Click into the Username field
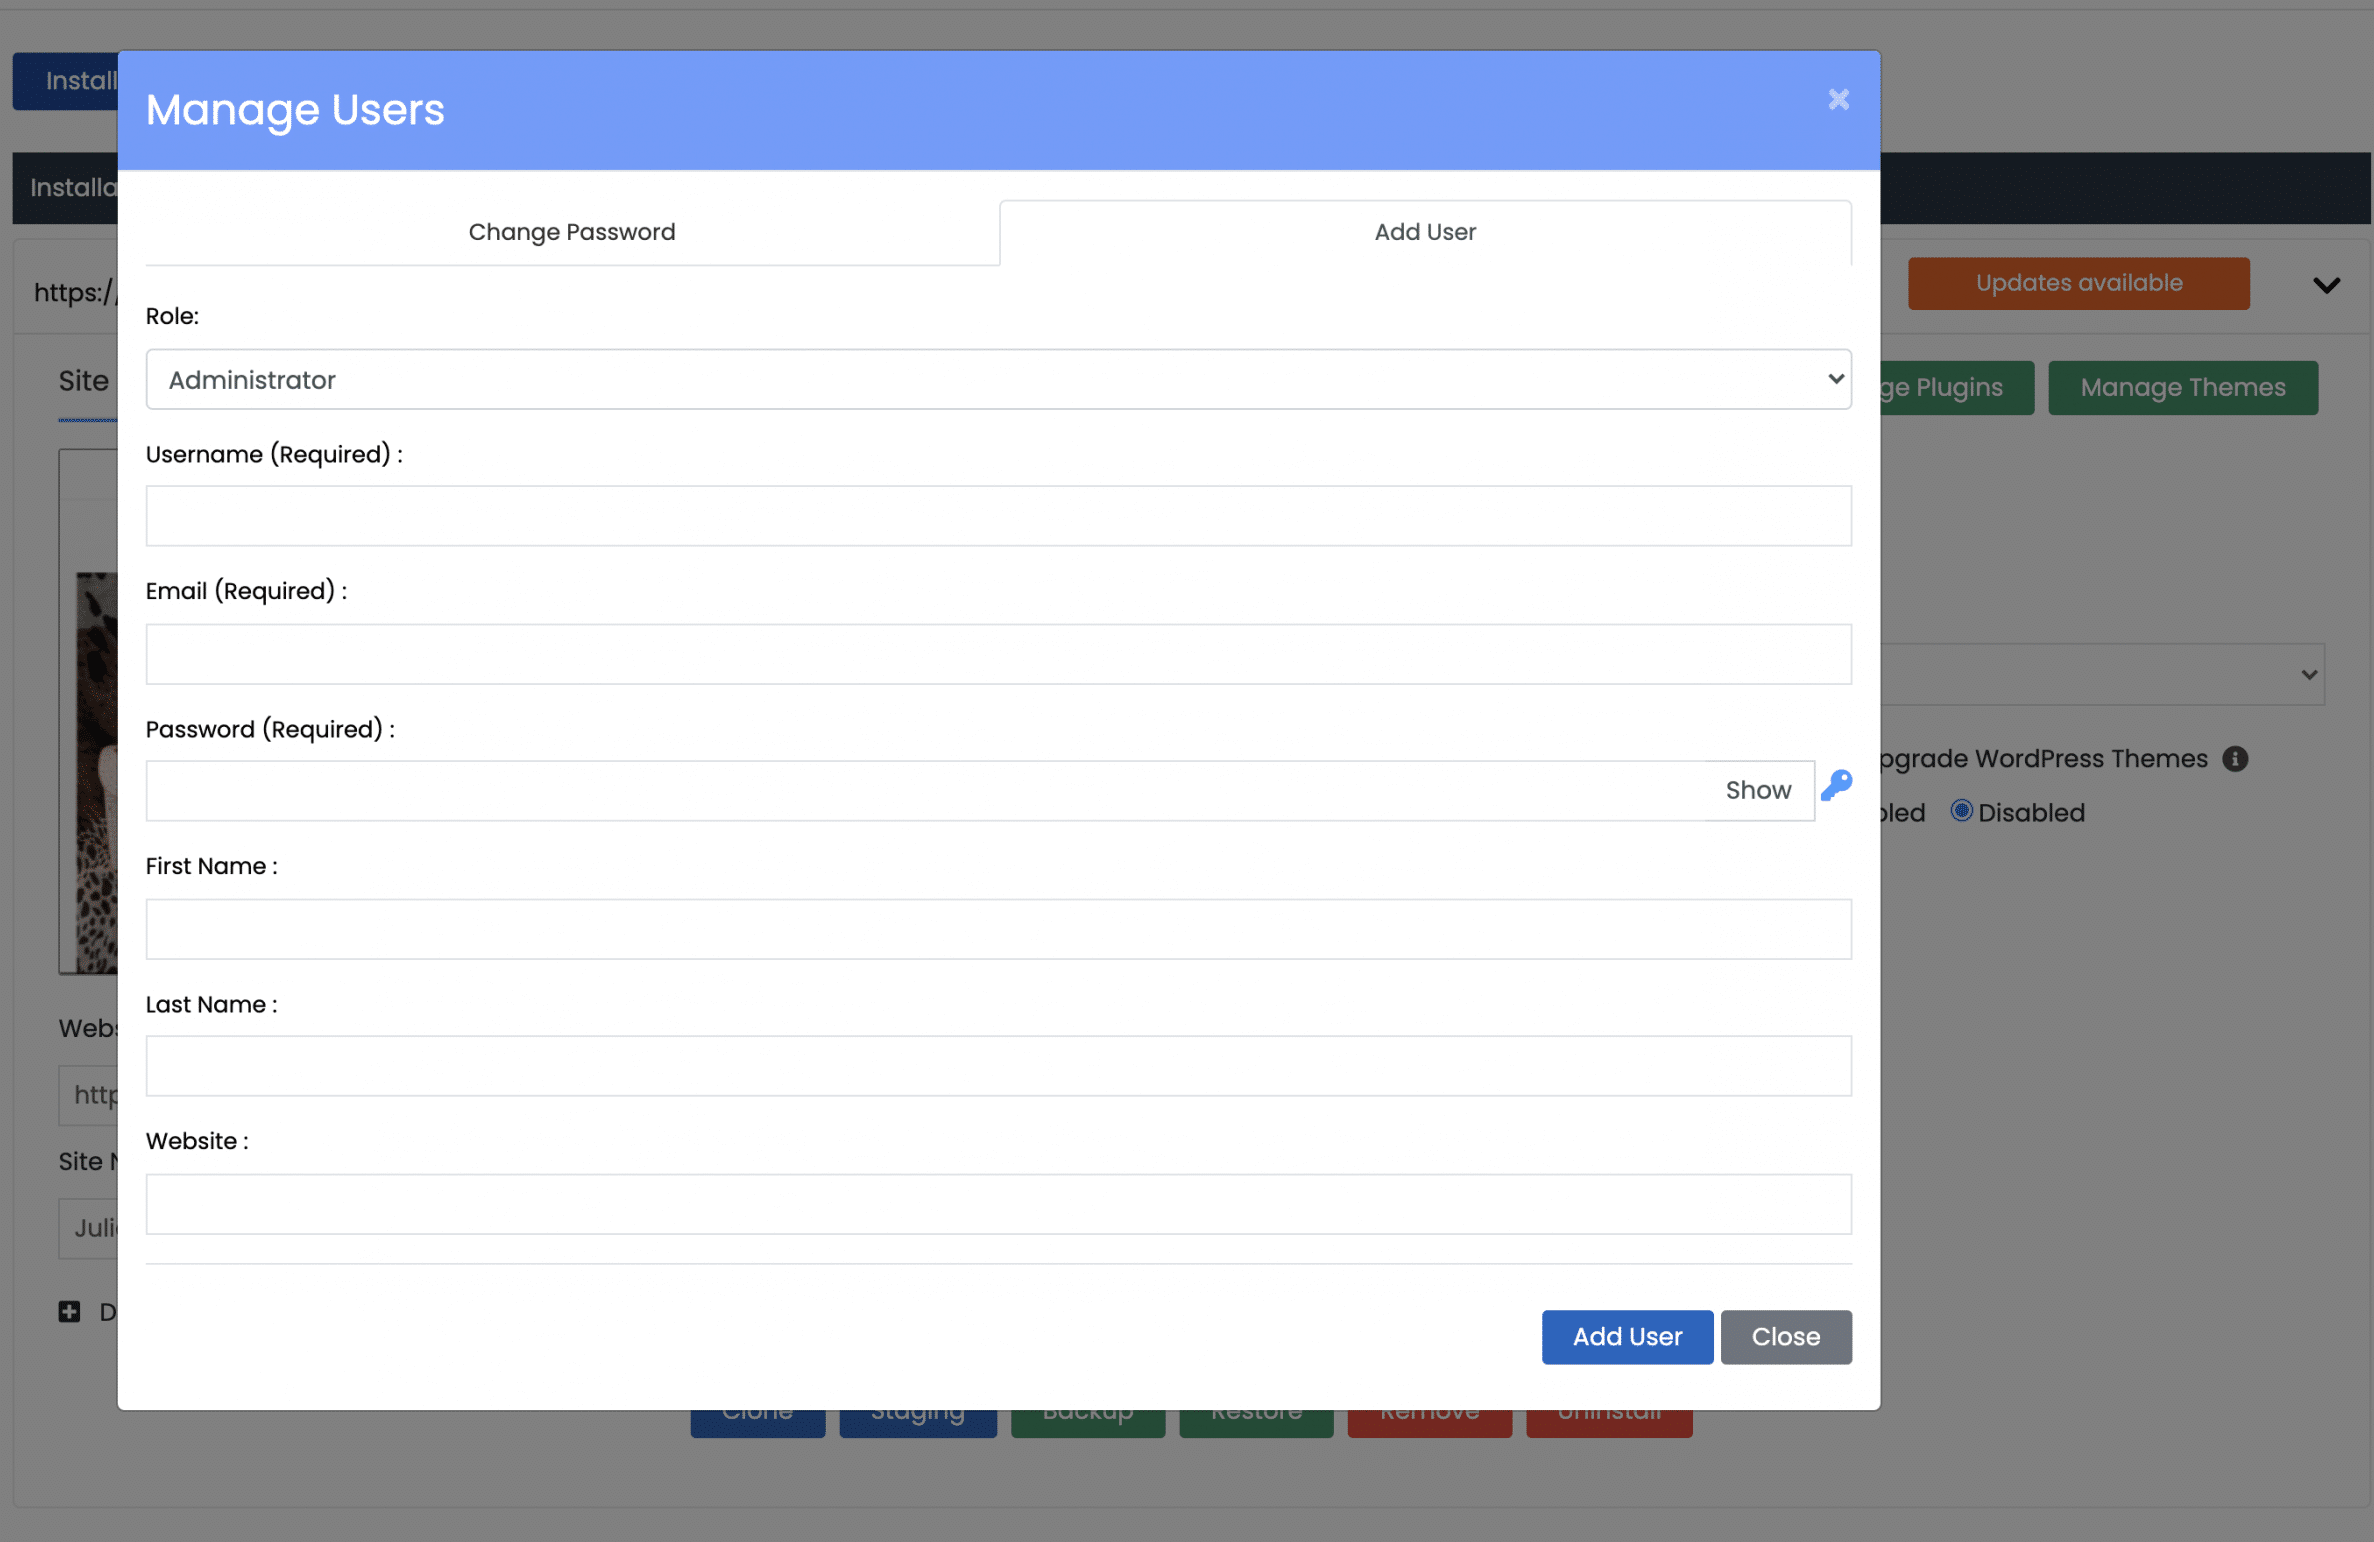 click(x=998, y=516)
